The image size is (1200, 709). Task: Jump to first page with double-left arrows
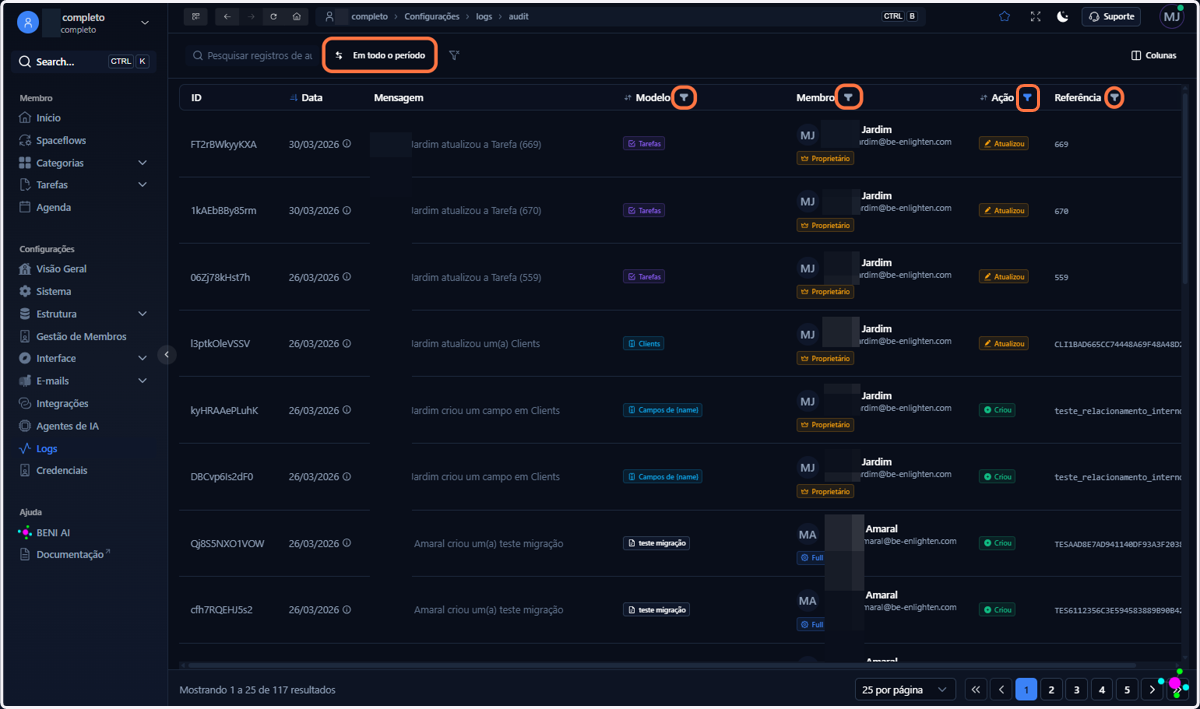(x=976, y=690)
